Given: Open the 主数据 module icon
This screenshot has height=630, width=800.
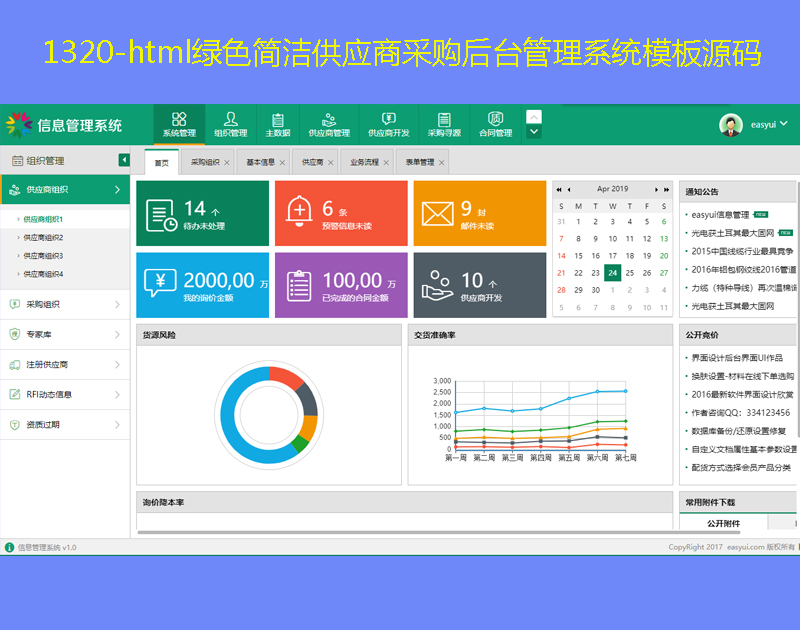Looking at the screenshot, I should pyautogui.click(x=278, y=124).
